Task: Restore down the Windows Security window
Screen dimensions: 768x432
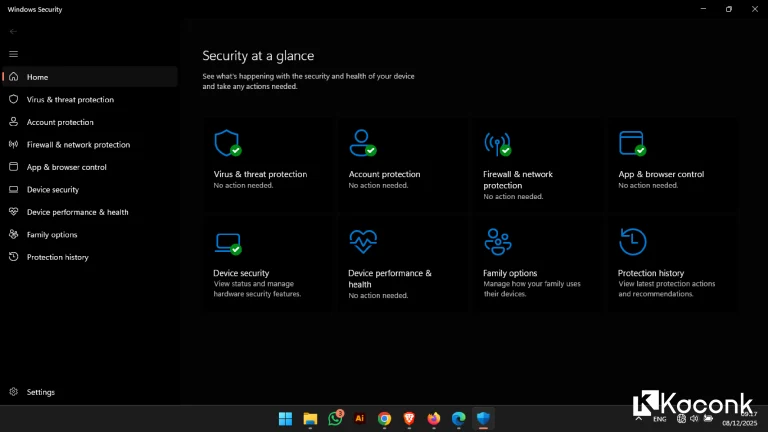Action: pyautogui.click(x=729, y=9)
